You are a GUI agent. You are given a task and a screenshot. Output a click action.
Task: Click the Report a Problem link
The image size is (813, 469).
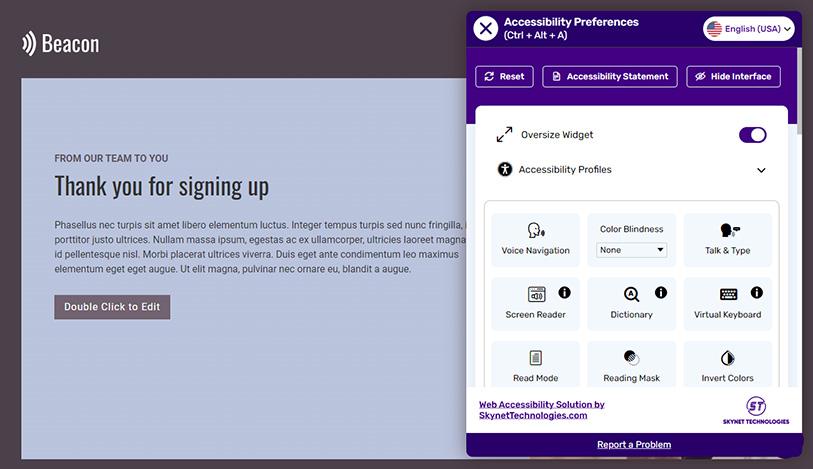634,445
